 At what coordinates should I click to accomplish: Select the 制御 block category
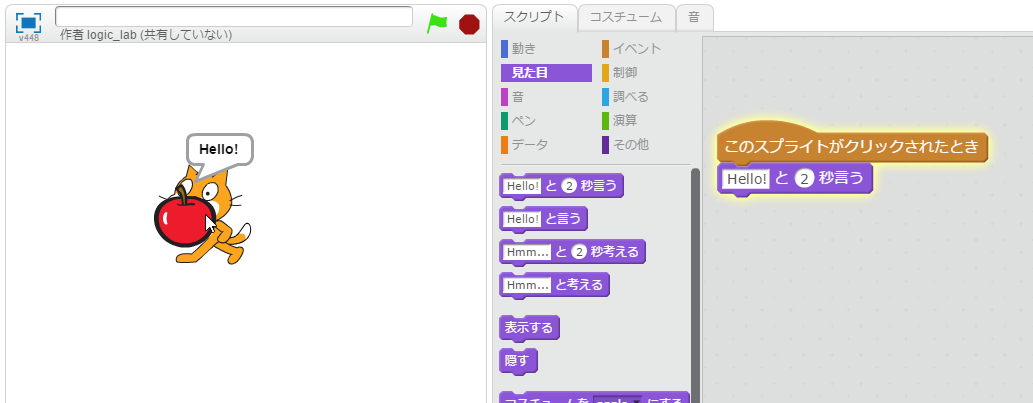coord(625,72)
